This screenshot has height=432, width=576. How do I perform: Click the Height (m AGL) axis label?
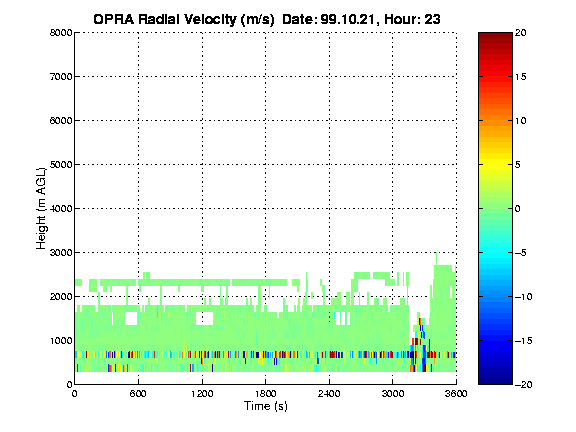click(x=41, y=208)
